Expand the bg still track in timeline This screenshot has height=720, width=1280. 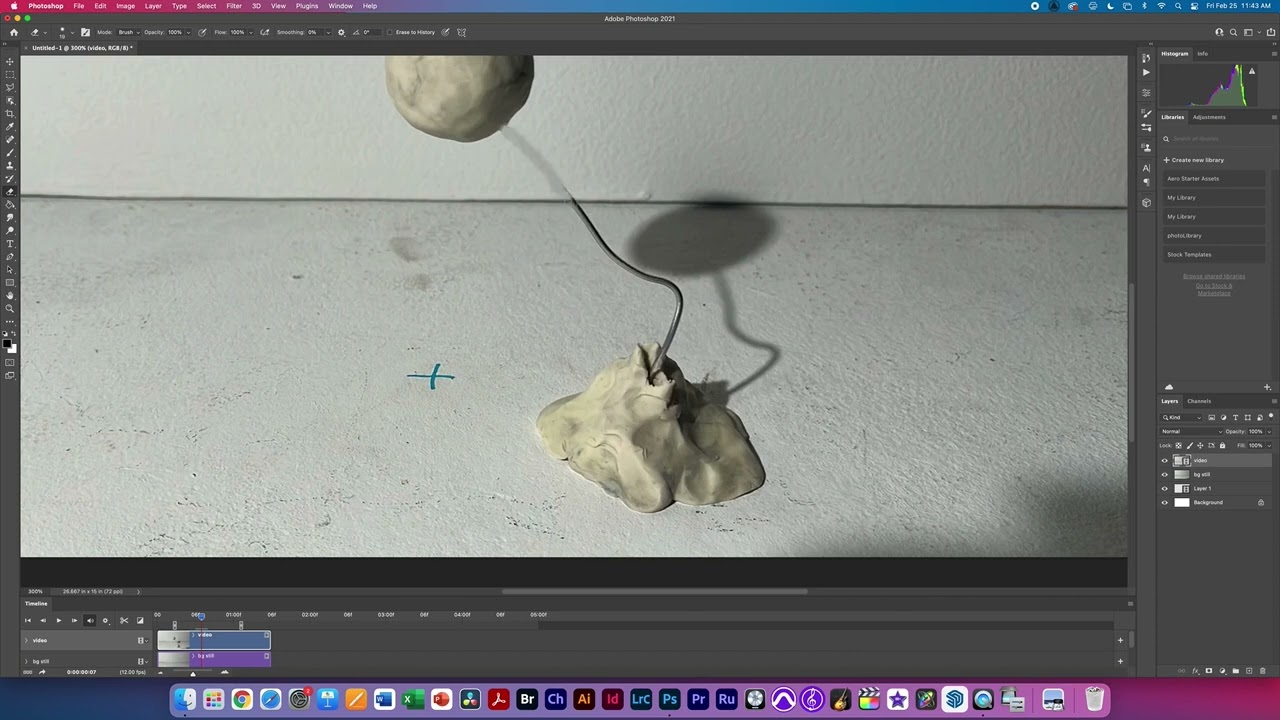click(26, 661)
